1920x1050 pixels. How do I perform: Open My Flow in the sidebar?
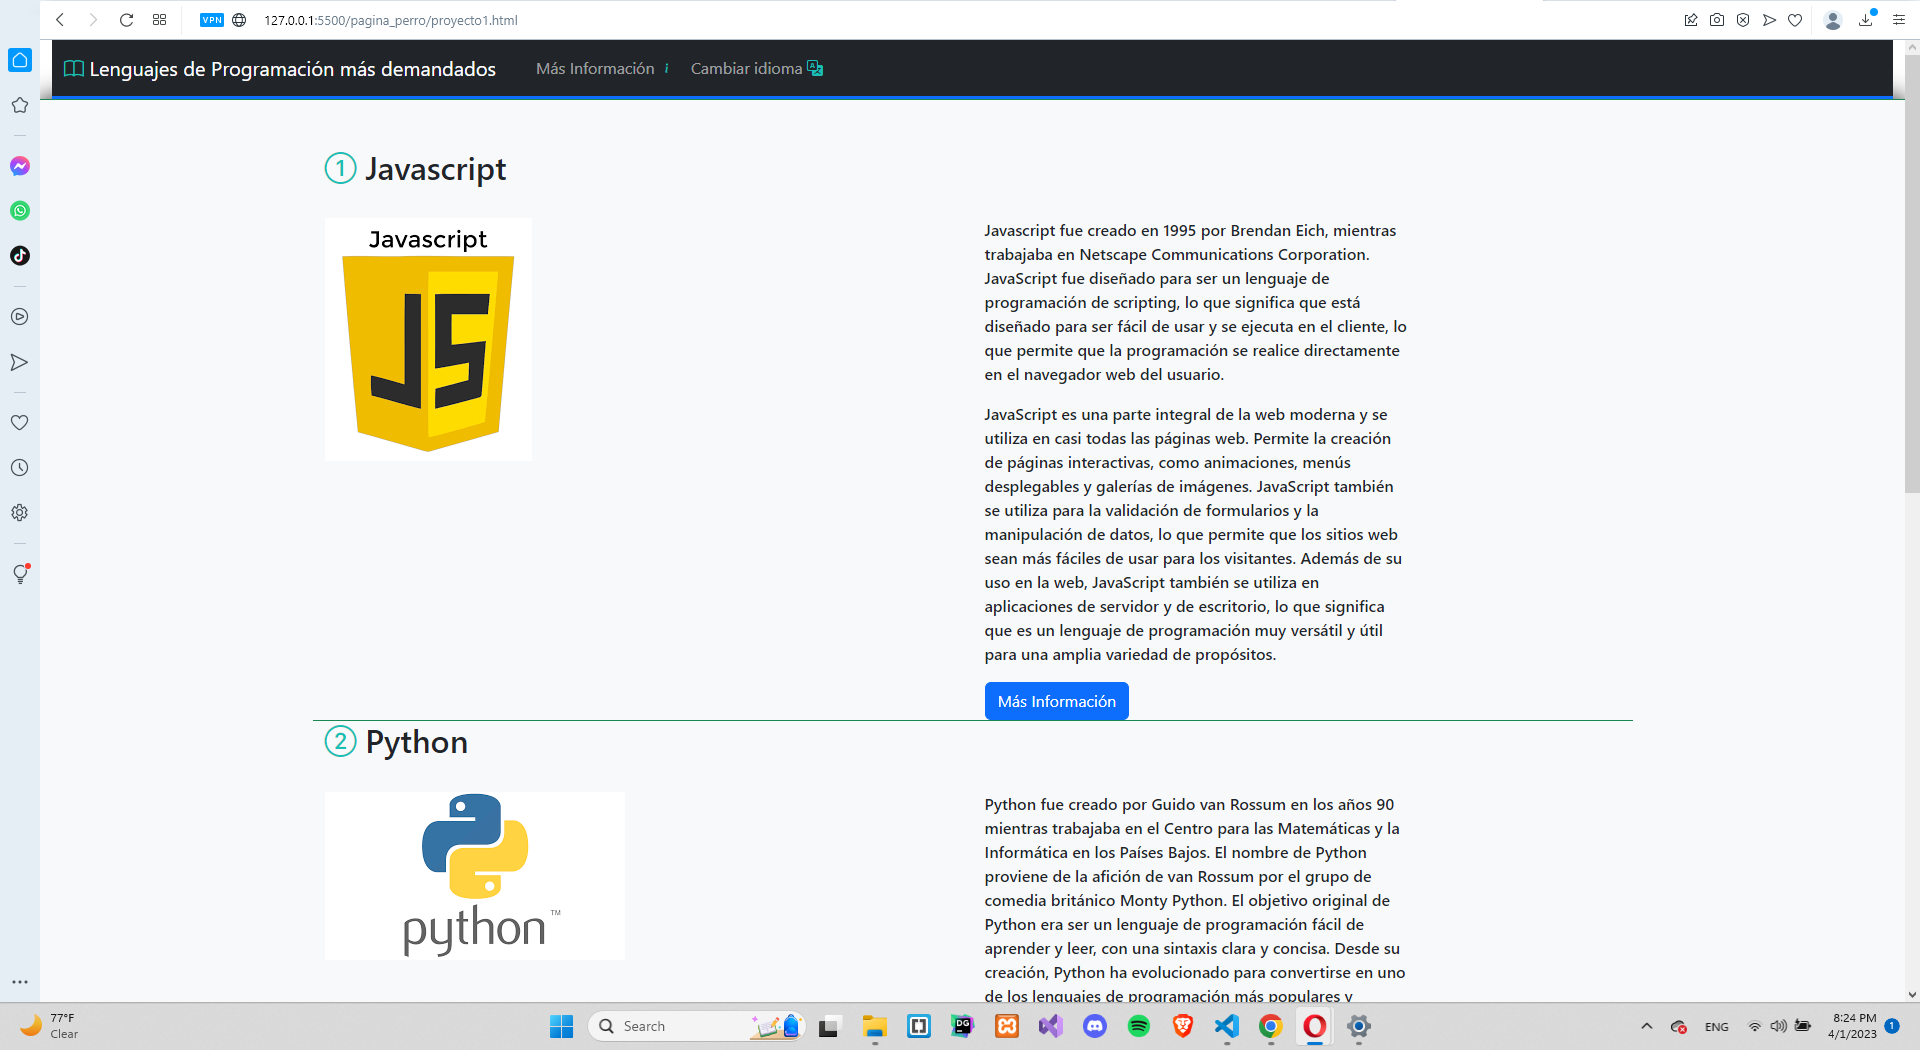click(20, 362)
